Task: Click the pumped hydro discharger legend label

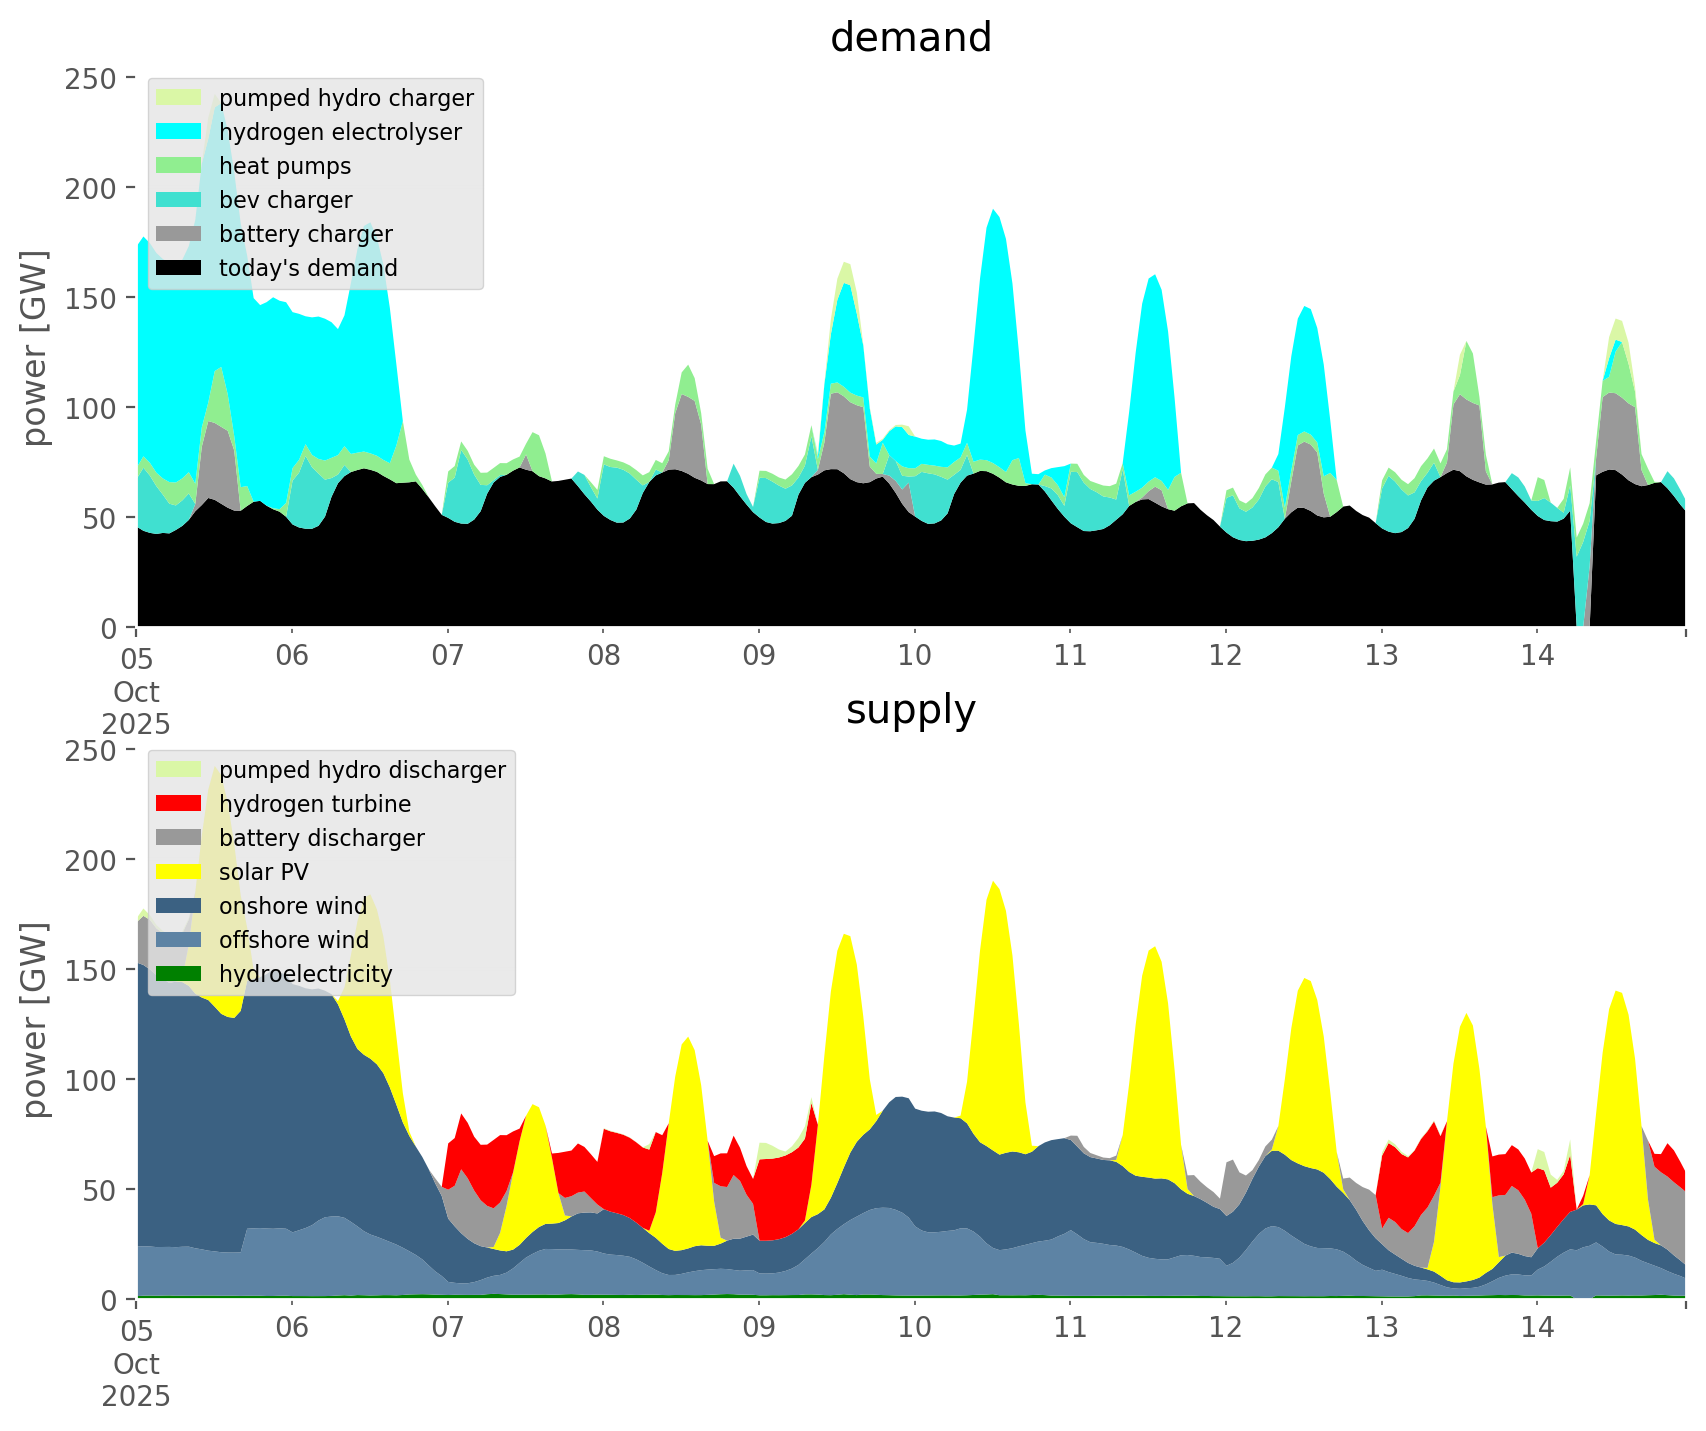Action: tap(362, 770)
